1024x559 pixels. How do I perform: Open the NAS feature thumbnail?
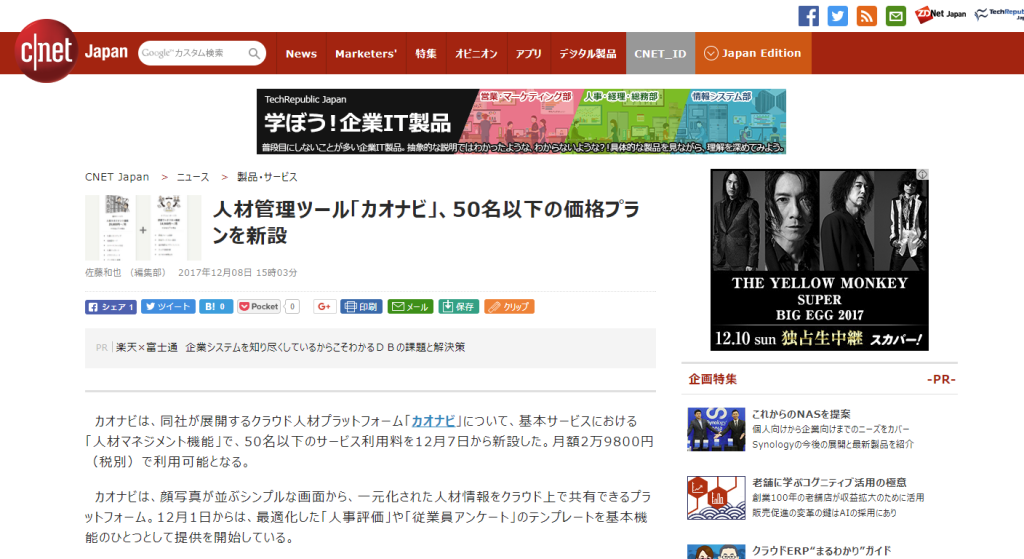click(x=716, y=429)
